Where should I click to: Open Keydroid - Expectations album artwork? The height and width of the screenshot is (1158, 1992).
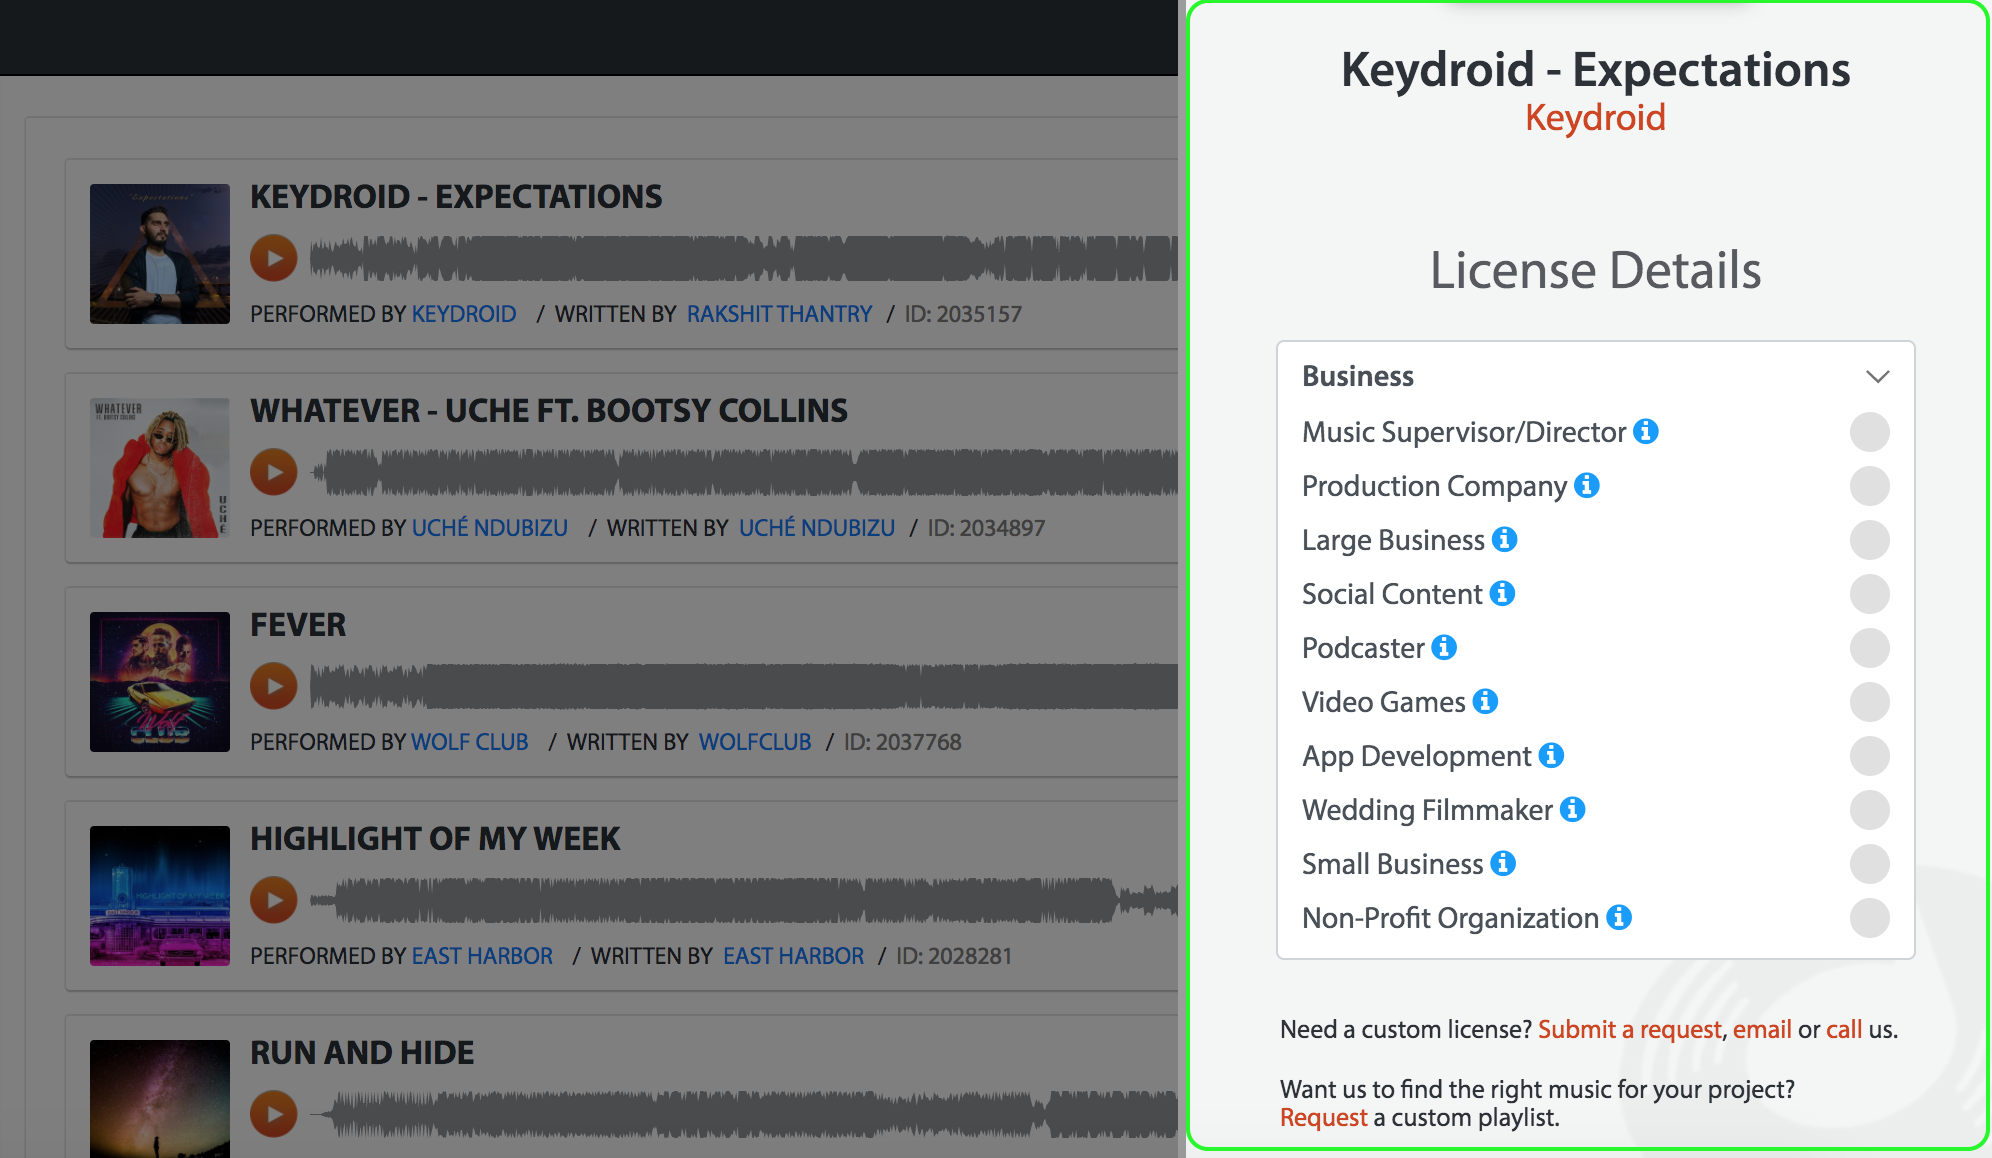click(x=160, y=254)
